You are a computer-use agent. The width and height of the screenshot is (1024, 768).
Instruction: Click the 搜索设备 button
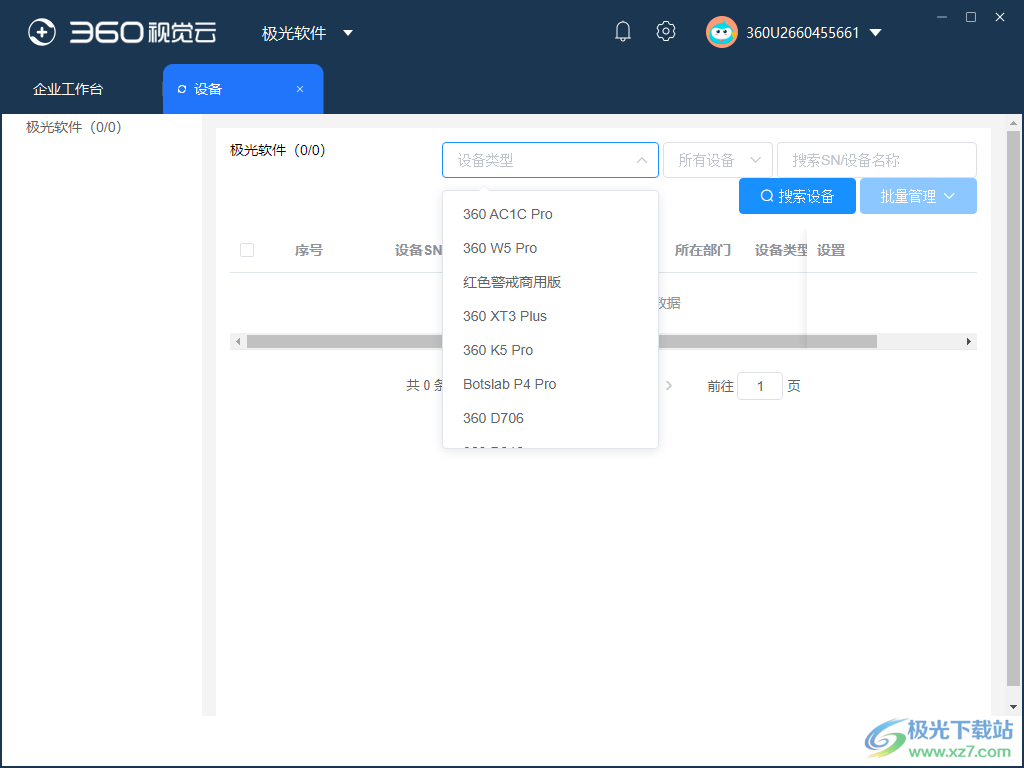tap(797, 196)
